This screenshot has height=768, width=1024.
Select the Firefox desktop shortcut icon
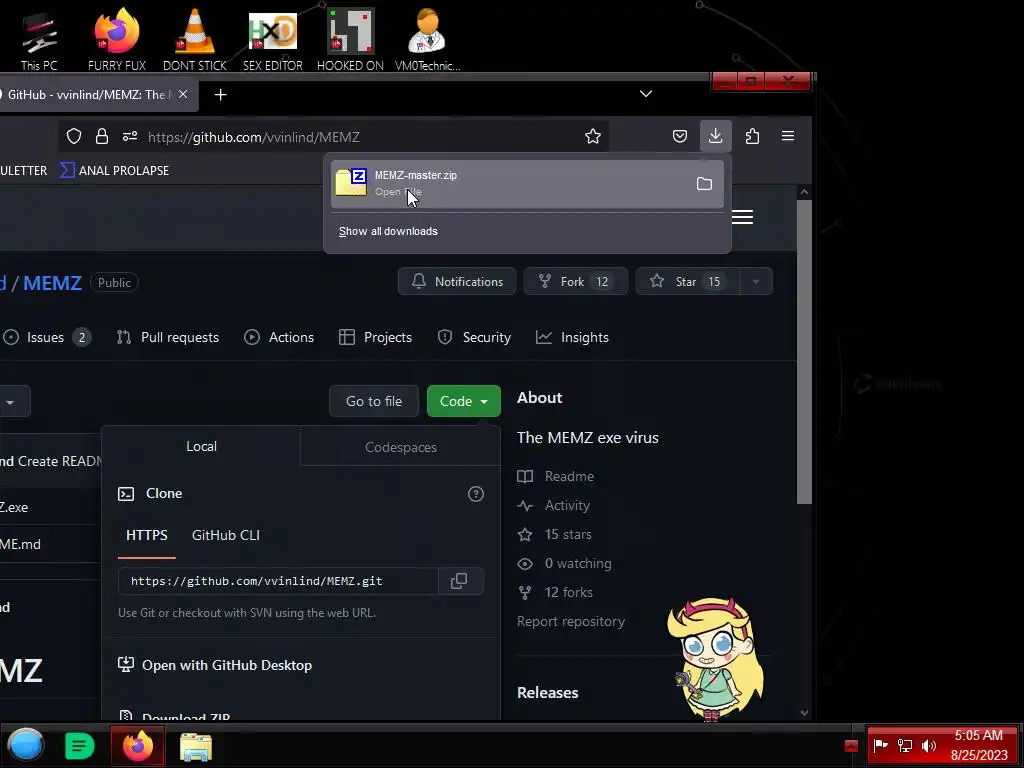point(116,39)
